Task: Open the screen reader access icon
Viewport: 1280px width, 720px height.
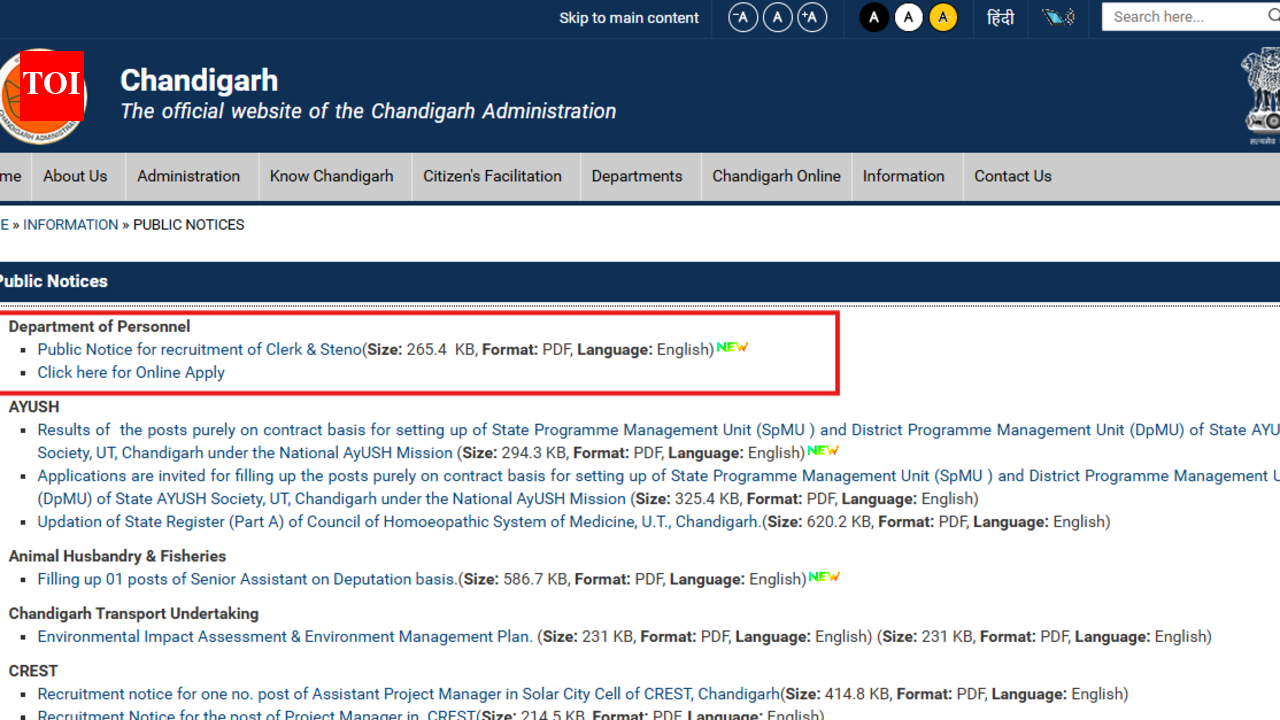Action: pos(1058,17)
